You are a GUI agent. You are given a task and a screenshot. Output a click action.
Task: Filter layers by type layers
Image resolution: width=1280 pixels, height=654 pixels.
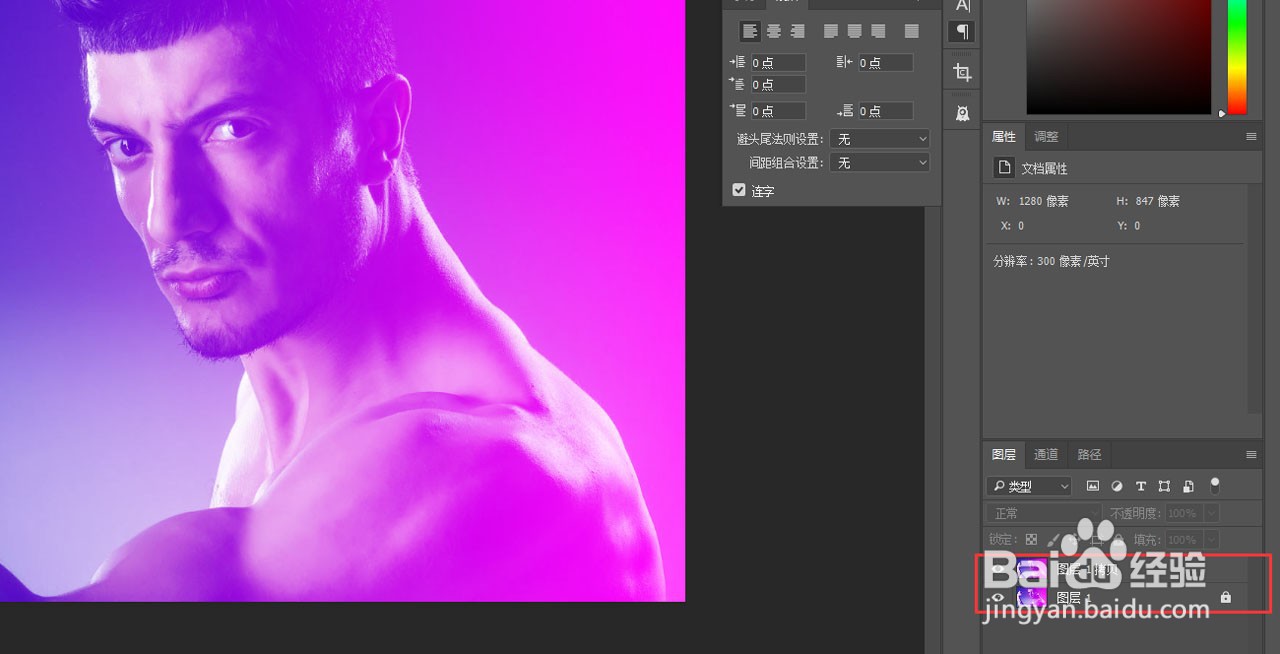(1141, 486)
